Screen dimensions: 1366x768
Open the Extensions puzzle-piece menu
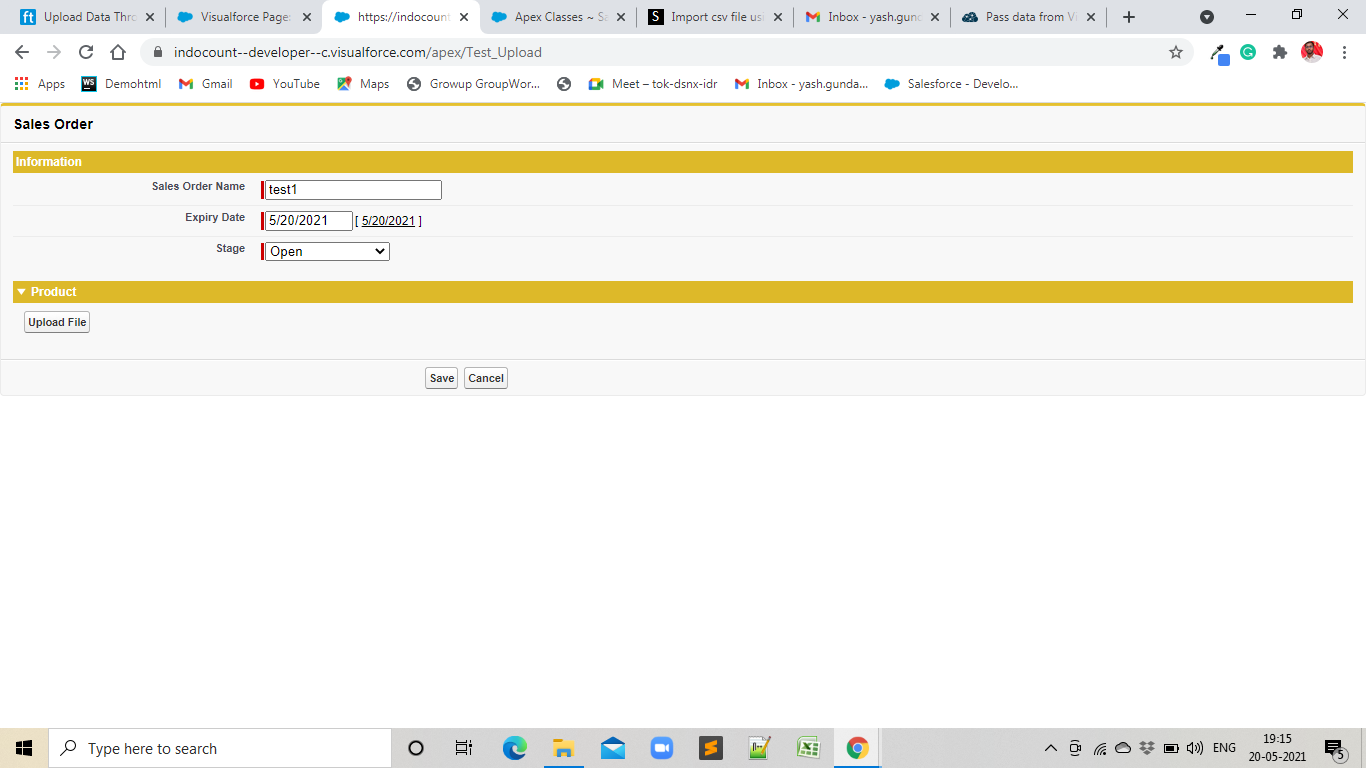[1279, 52]
